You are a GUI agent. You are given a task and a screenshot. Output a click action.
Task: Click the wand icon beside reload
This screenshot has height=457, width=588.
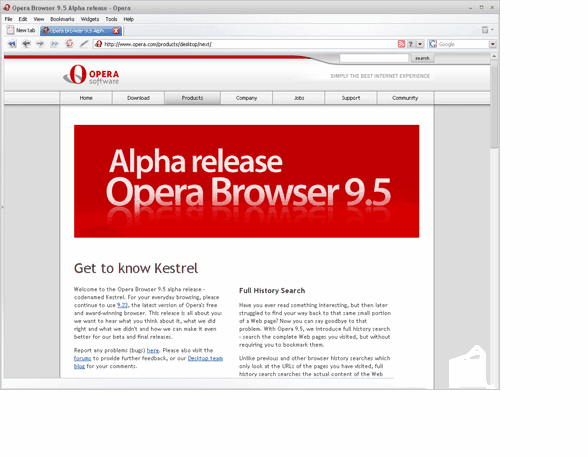pyautogui.click(x=84, y=44)
